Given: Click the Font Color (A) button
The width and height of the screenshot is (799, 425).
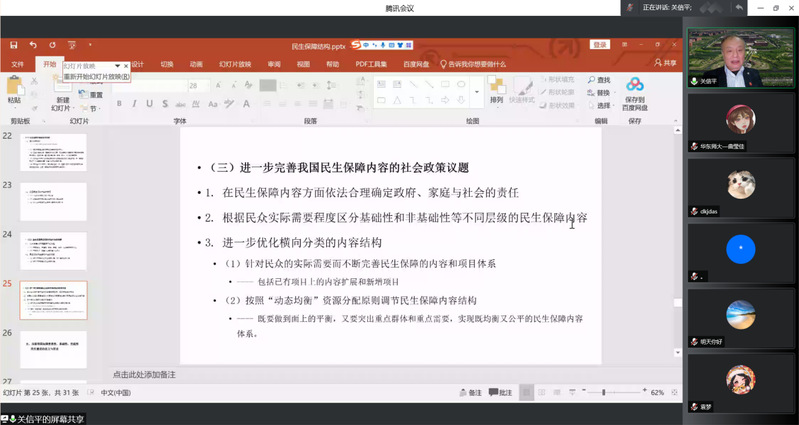Looking at the screenshot, I should point(246,103).
